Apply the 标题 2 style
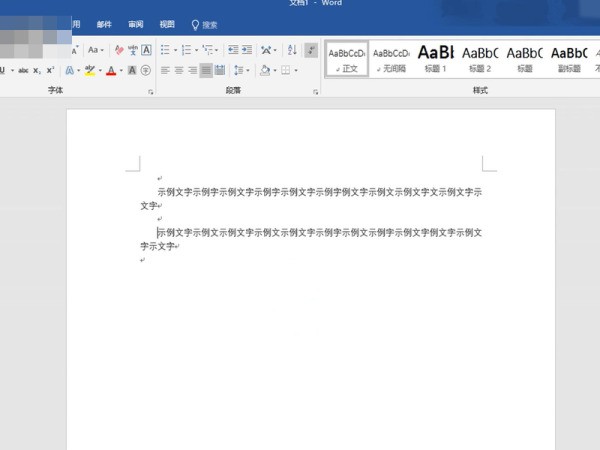Viewport: 600px width, 450px height. pyautogui.click(x=480, y=59)
